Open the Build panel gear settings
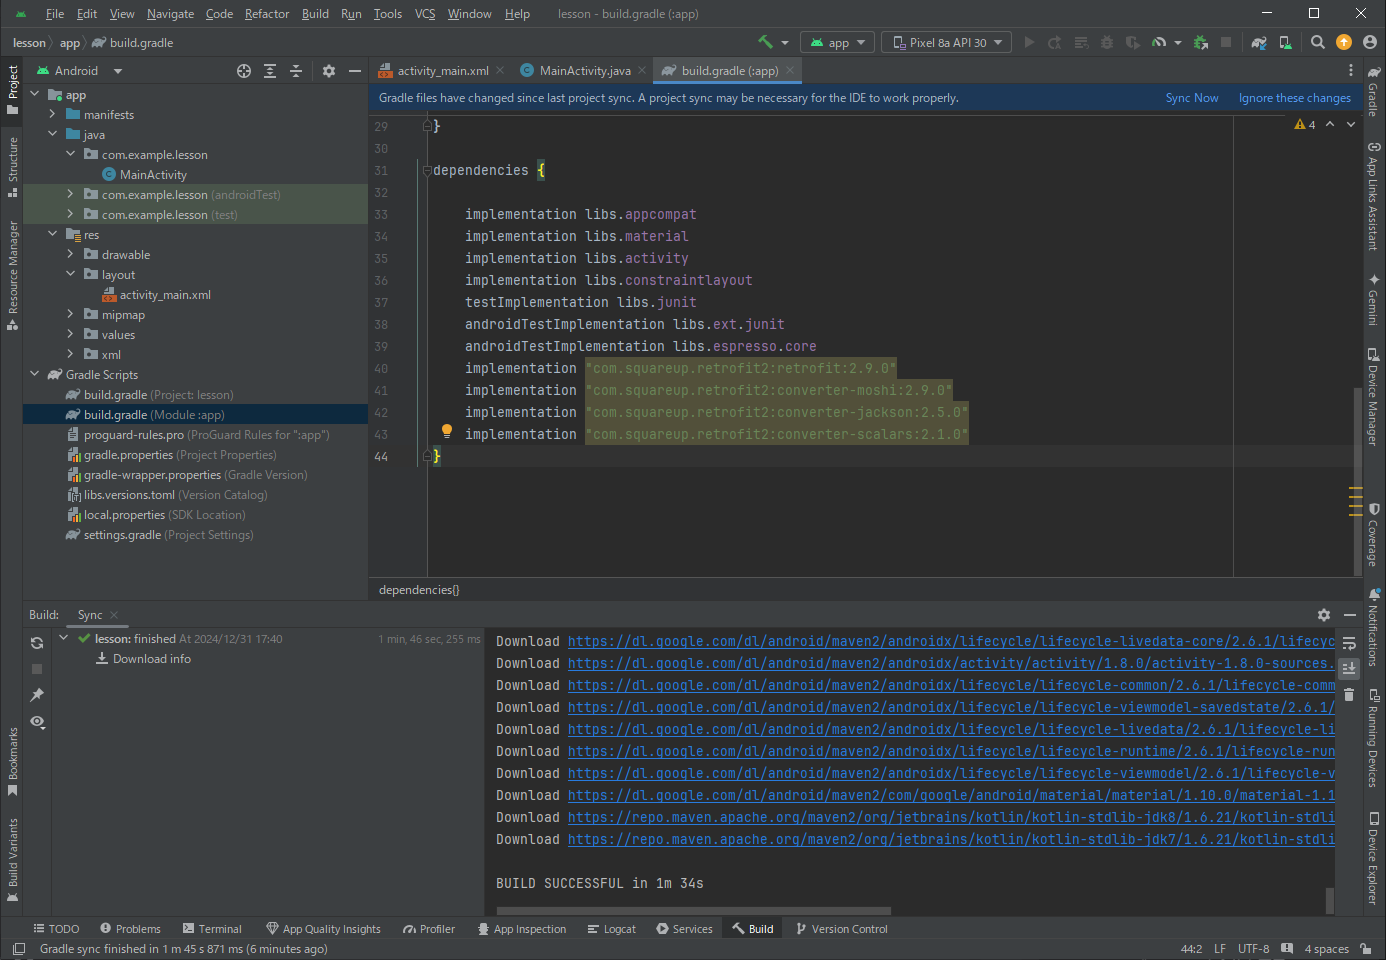This screenshot has height=960, width=1386. click(1324, 615)
